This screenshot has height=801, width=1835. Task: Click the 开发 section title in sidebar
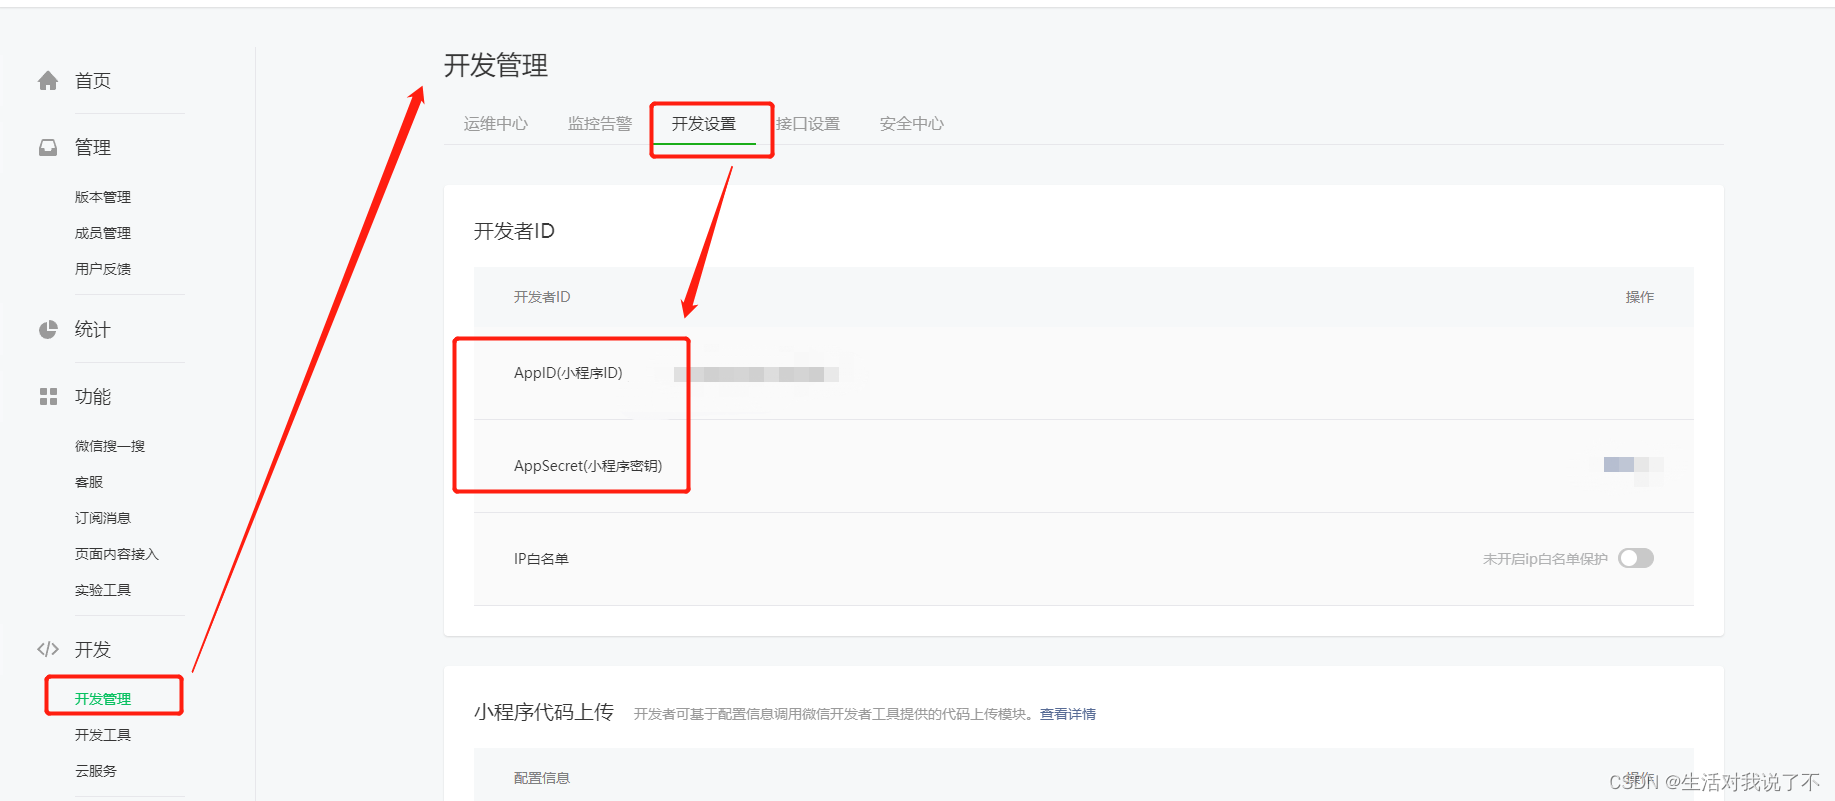coord(93,649)
